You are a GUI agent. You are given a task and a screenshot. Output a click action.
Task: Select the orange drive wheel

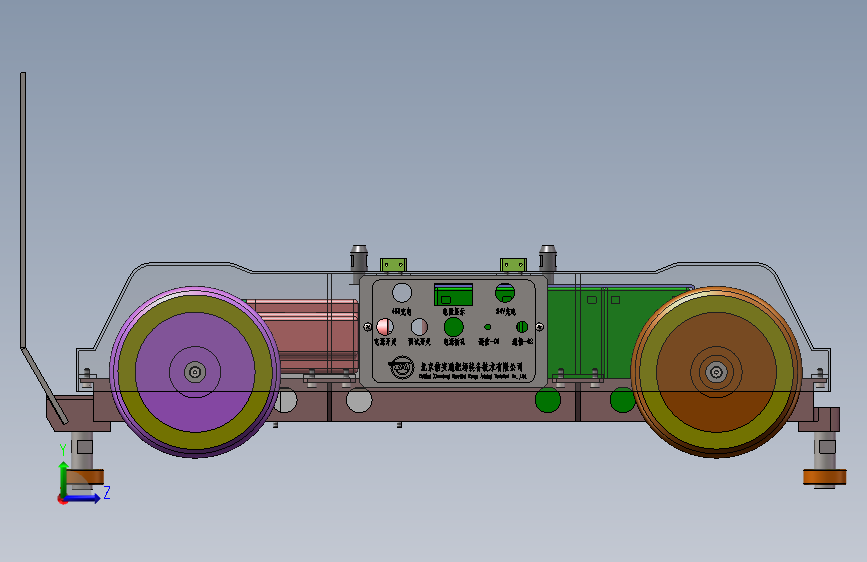tap(716, 372)
